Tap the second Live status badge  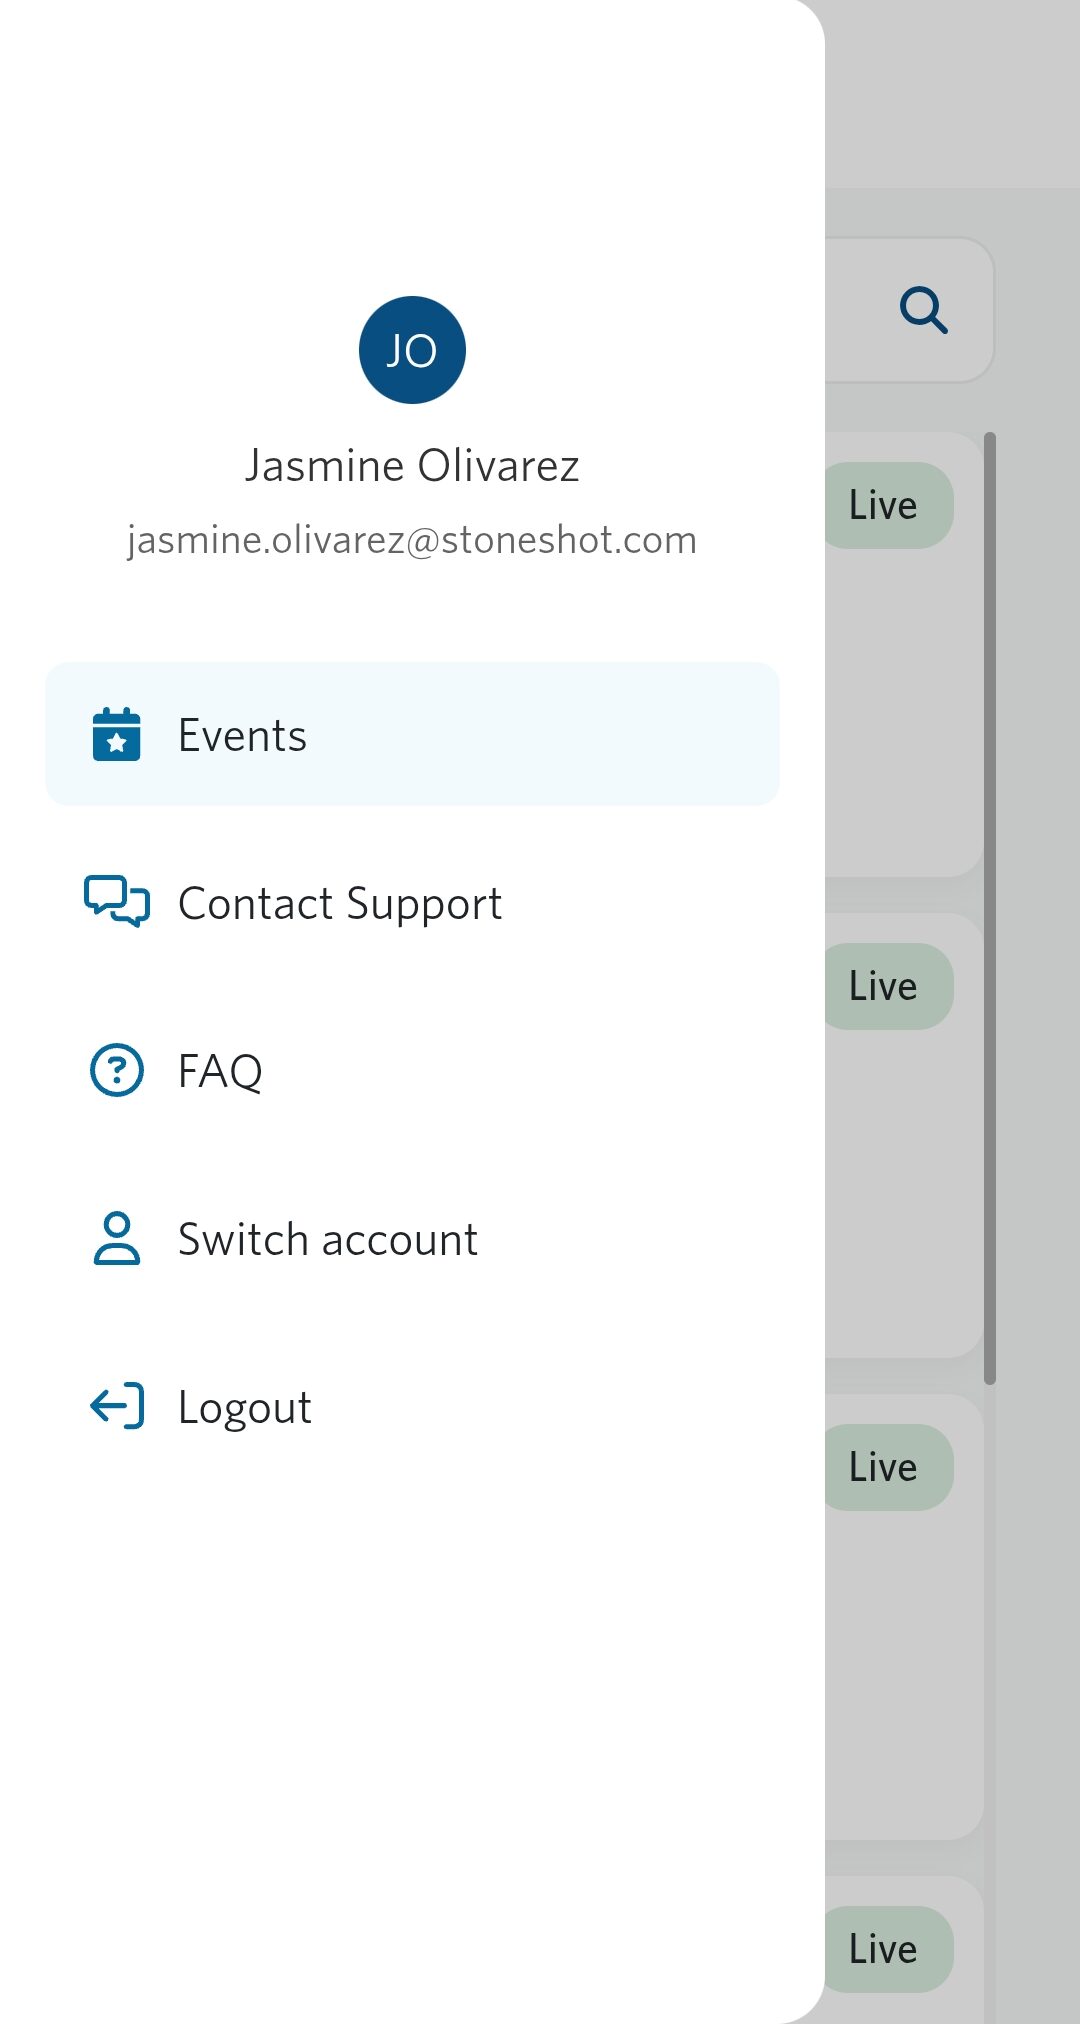tap(885, 986)
